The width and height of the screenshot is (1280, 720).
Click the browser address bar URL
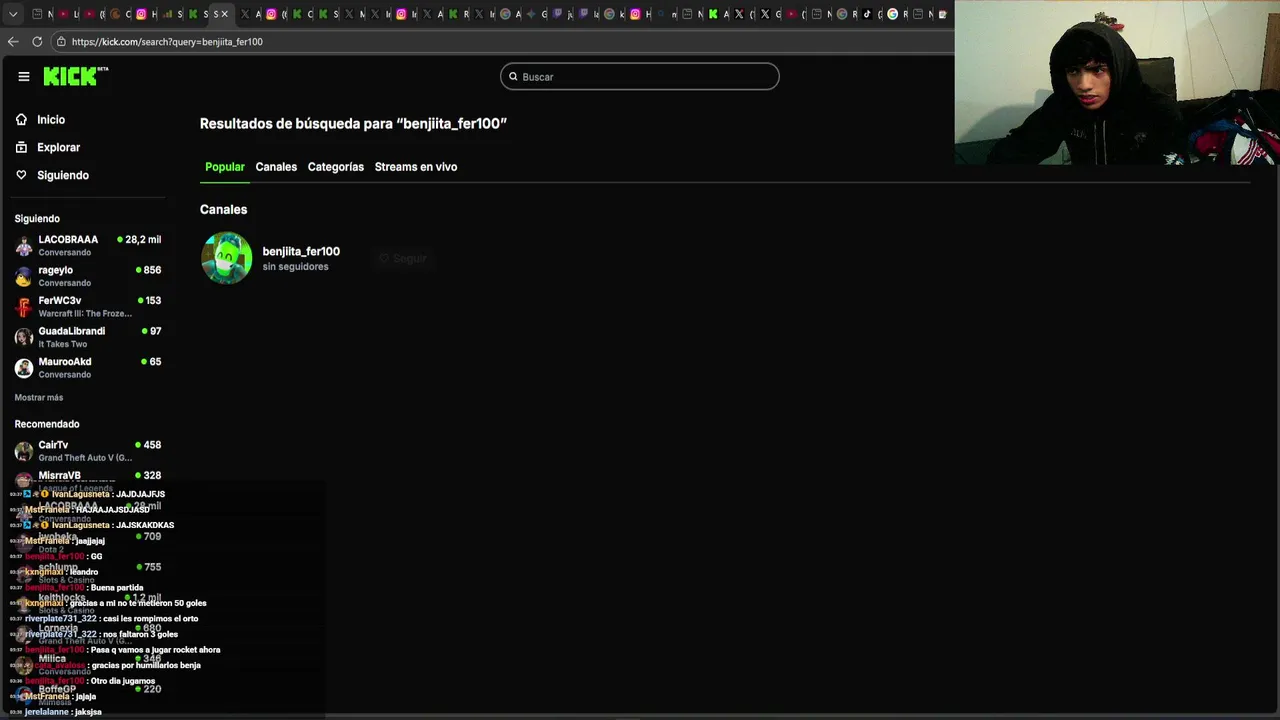tap(167, 42)
